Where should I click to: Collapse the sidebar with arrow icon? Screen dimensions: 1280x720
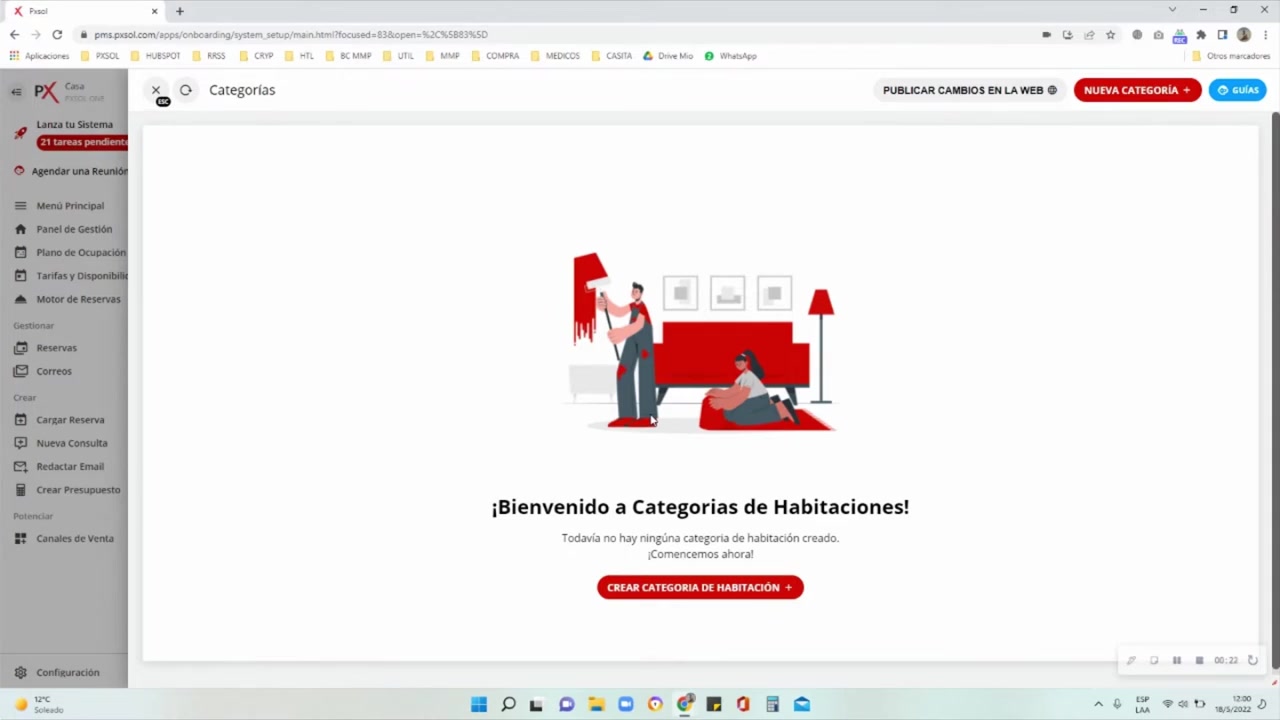(16, 92)
